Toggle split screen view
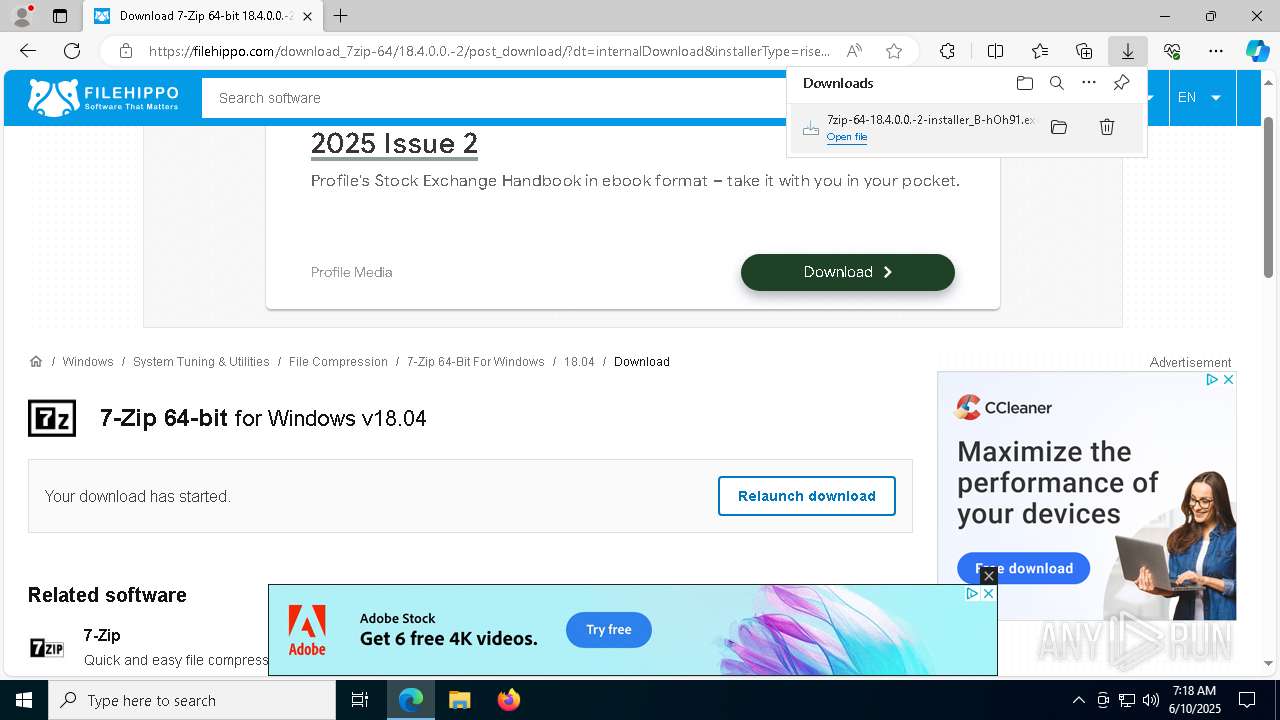The image size is (1280, 720). (x=995, y=51)
